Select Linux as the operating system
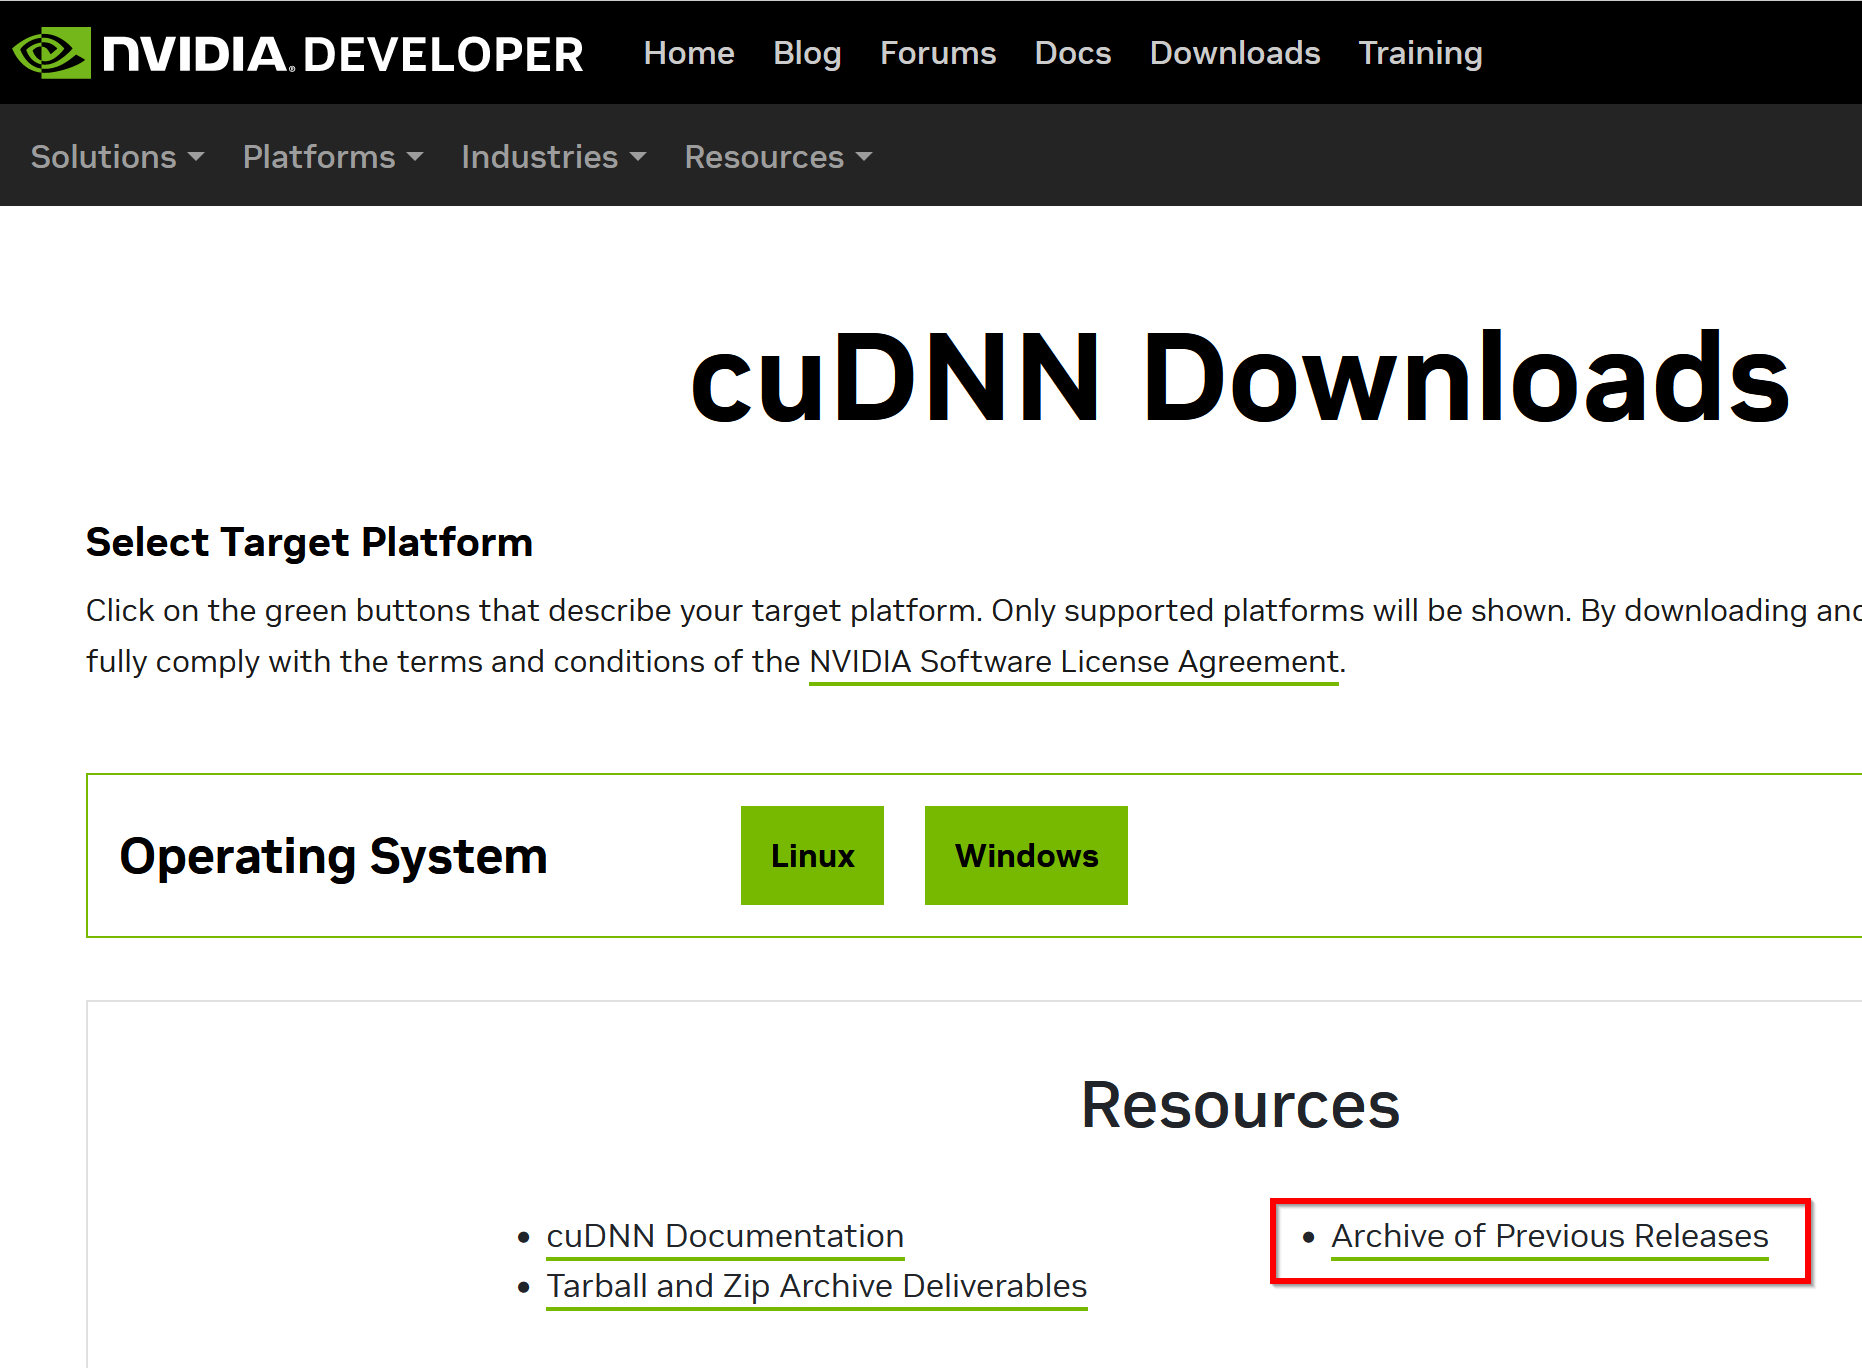 coord(812,856)
